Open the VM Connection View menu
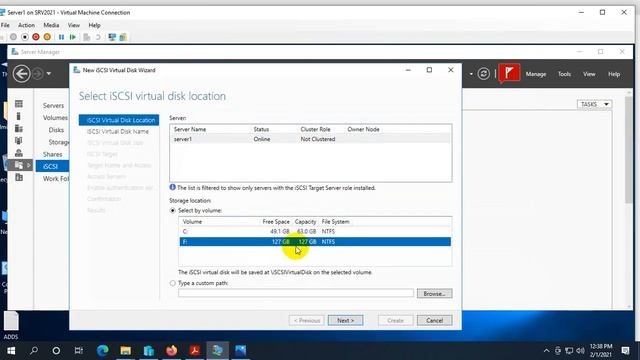The width and height of the screenshot is (640, 360). pos(74,25)
